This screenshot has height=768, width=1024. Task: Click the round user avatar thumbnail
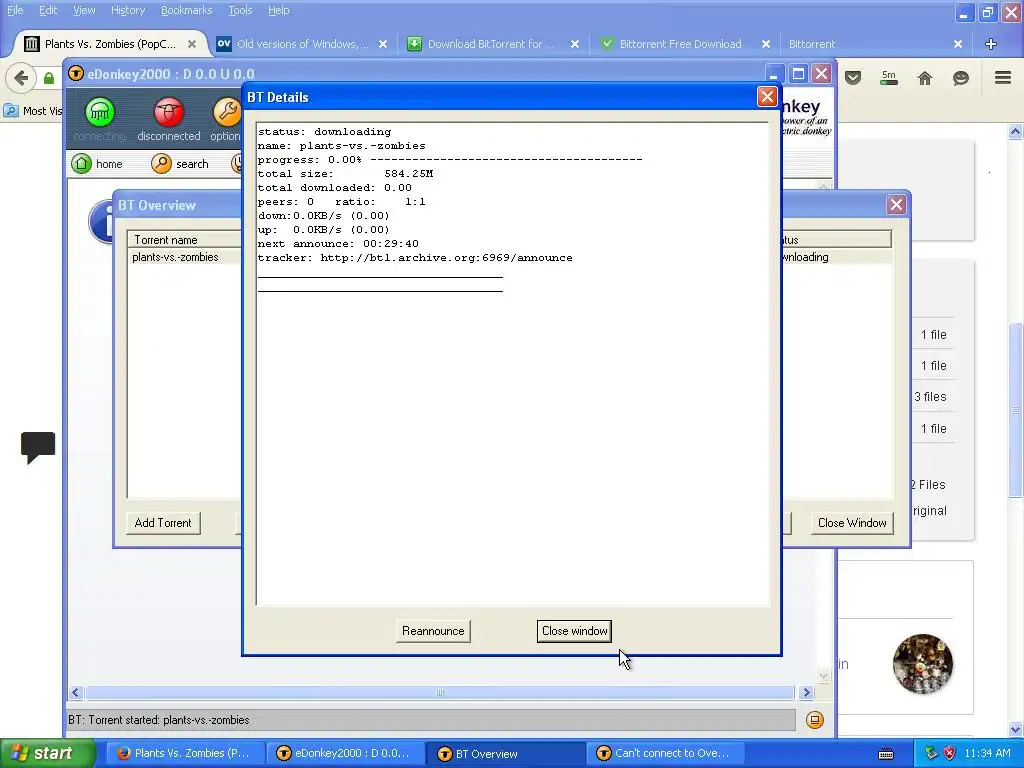pos(922,664)
